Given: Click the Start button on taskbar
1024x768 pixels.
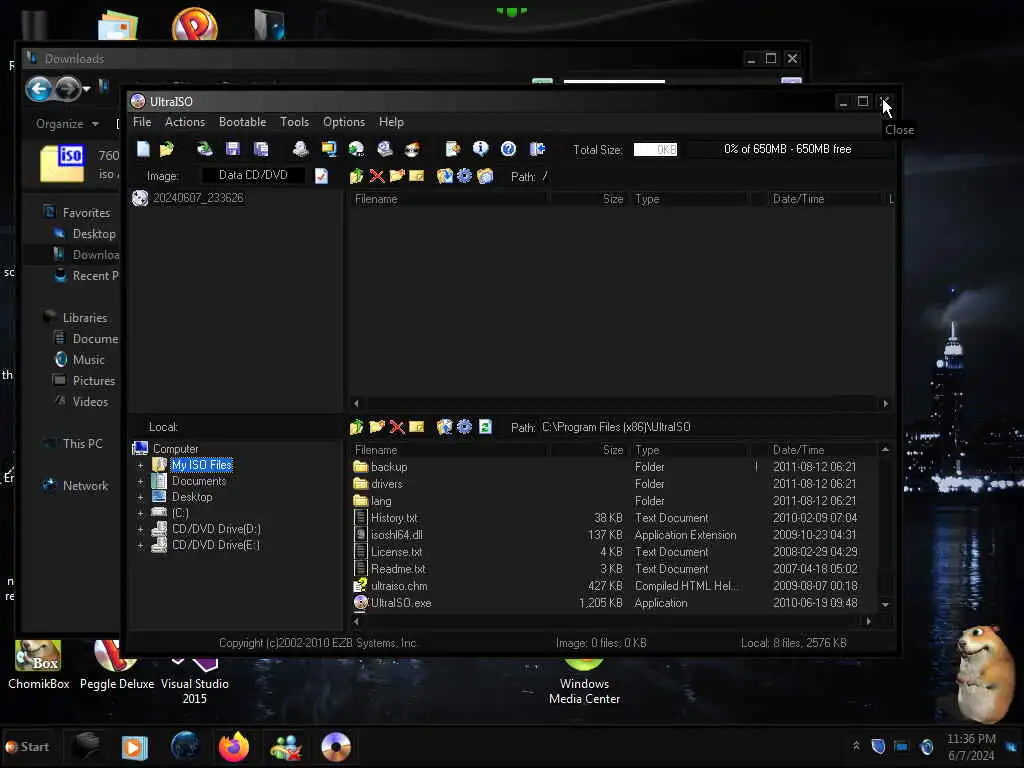Looking at the screenshot, I should tap(27, 746).
